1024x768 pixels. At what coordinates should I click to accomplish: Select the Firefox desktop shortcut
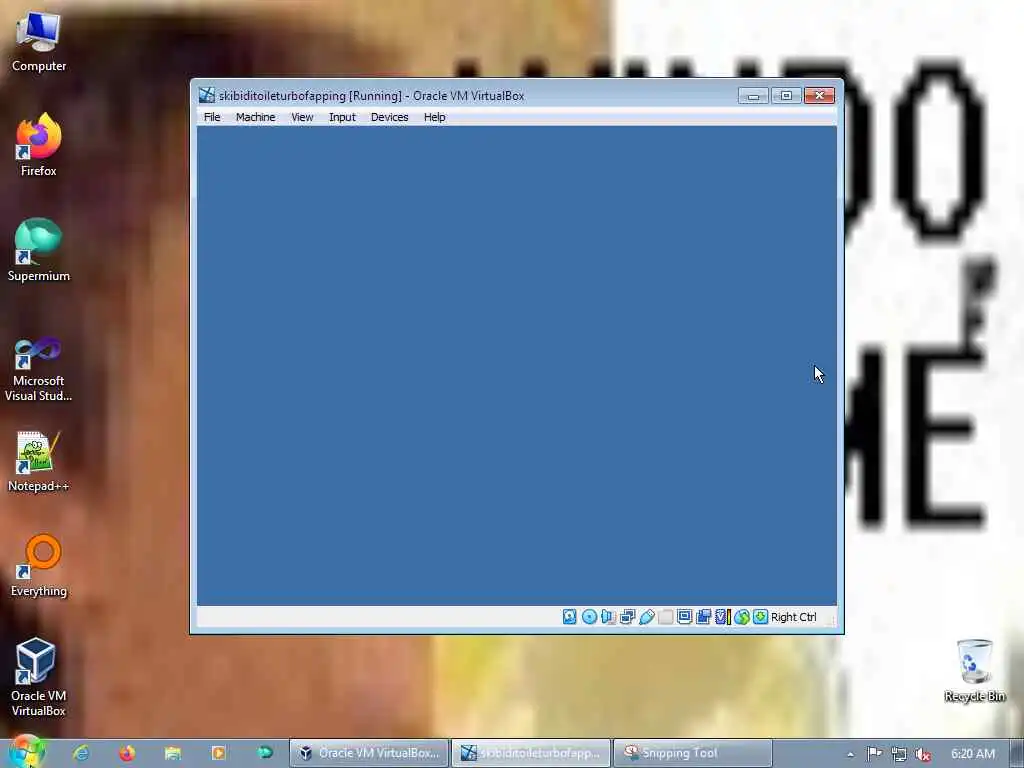[x=39, y=144]
